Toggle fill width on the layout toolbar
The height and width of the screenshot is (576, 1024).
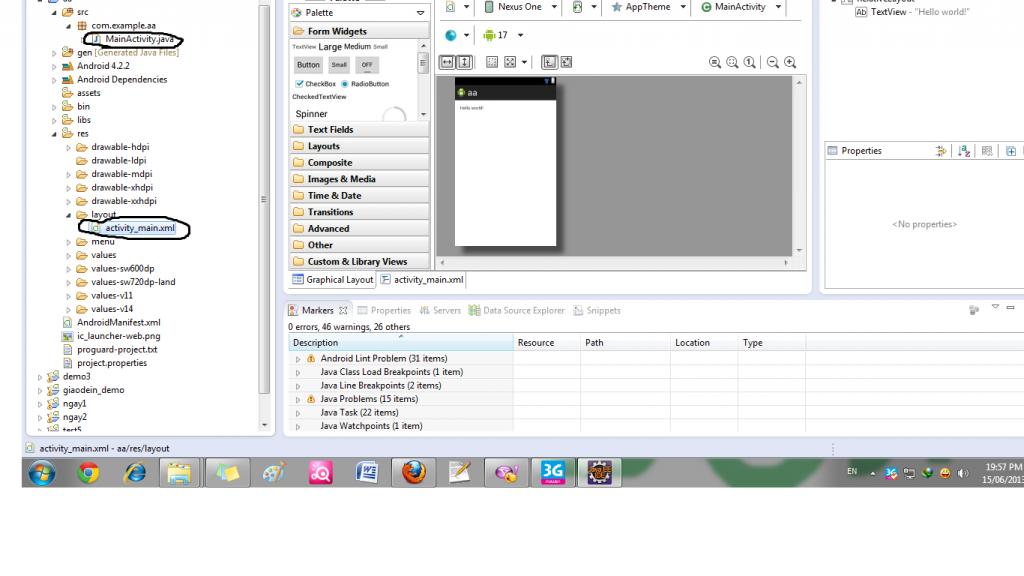click(x=447, y=62)
